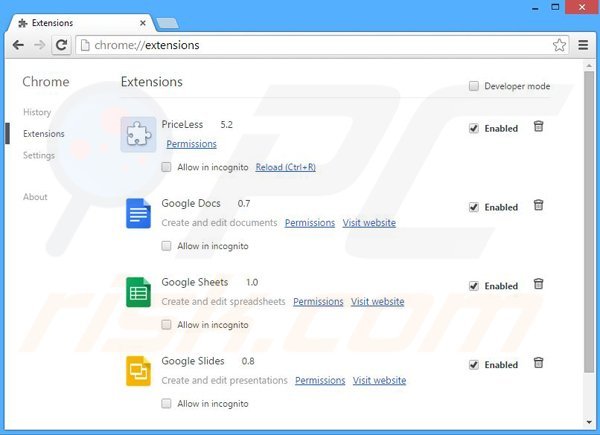Click the scrollbar up arrow
This screenshot has height=435, width=600.
click(x=589, y=66)
